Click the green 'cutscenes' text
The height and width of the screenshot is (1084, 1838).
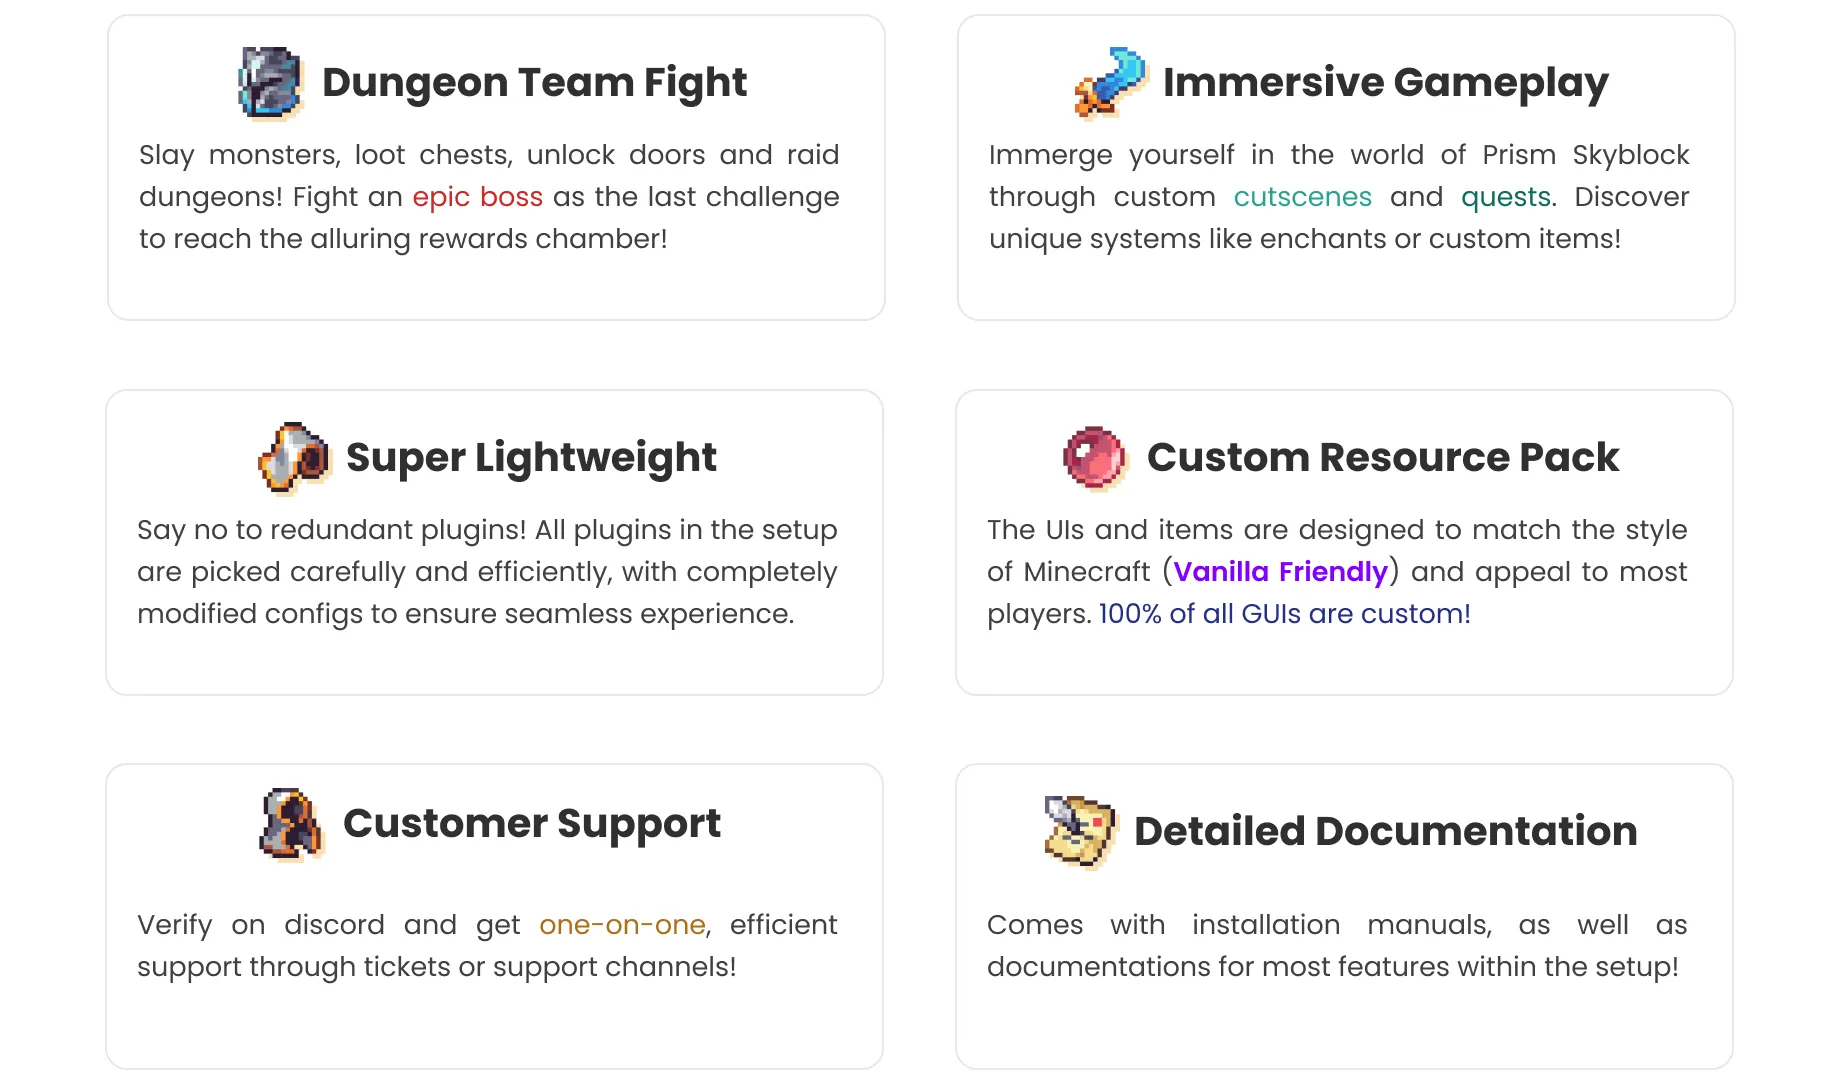pyautogui.click(x=1302, y=197)
